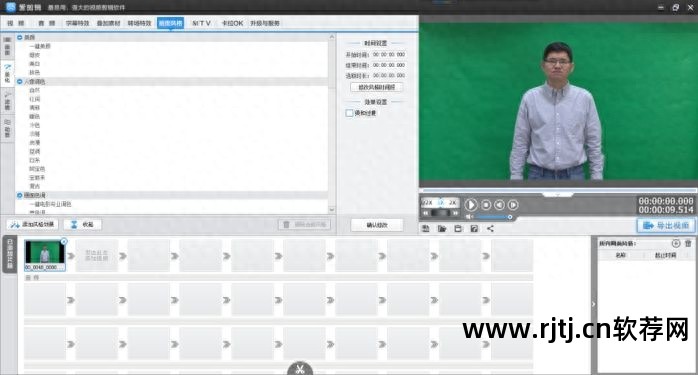Screen dimensions: 698x375
Task: Click the 选取时长 duration field
Action: coord(389,76)
